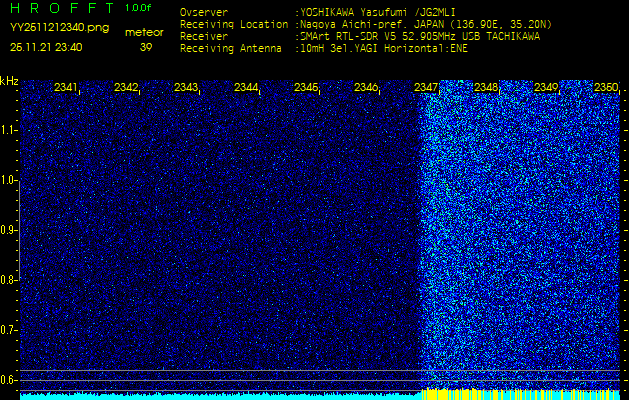
Task: Click the 2343 time marker
Action: (x=186, y=88)
